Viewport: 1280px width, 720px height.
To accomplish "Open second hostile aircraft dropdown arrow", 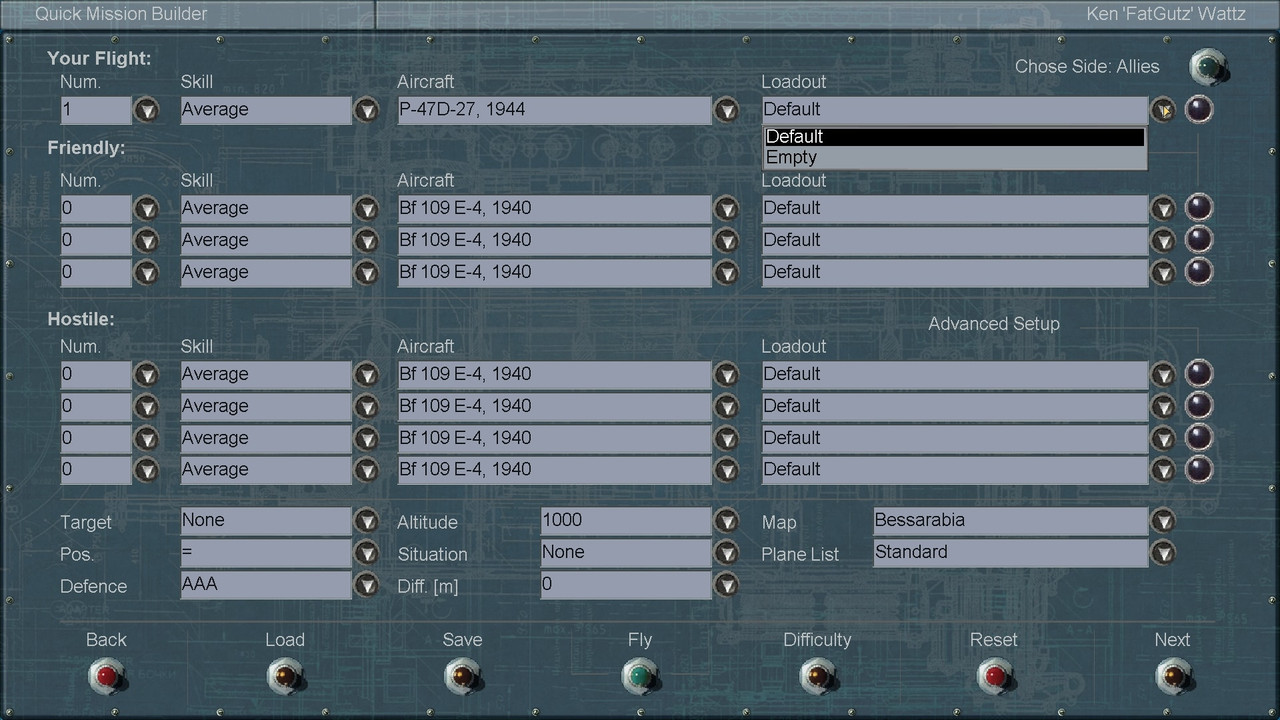I will point(726,407).
